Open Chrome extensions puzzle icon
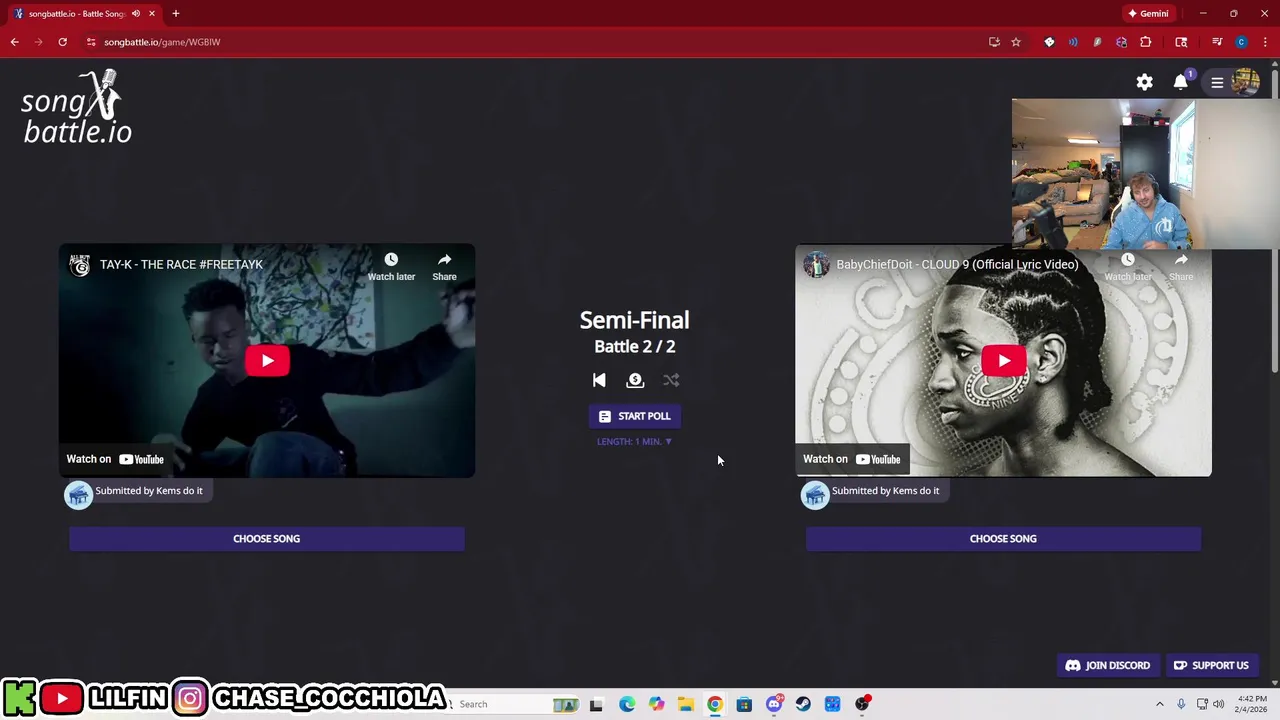The image size is (1280, 720). (1145, 42)
